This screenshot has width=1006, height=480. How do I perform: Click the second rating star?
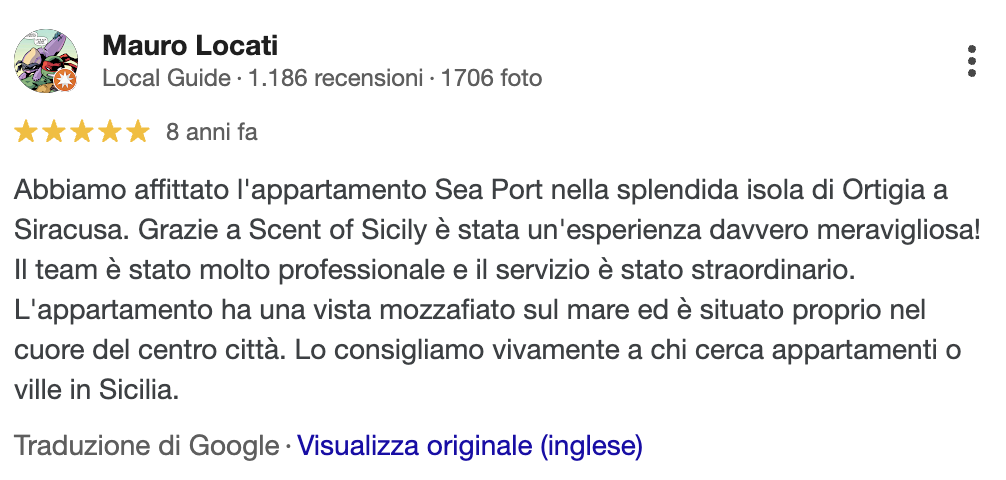pos(54,132)
